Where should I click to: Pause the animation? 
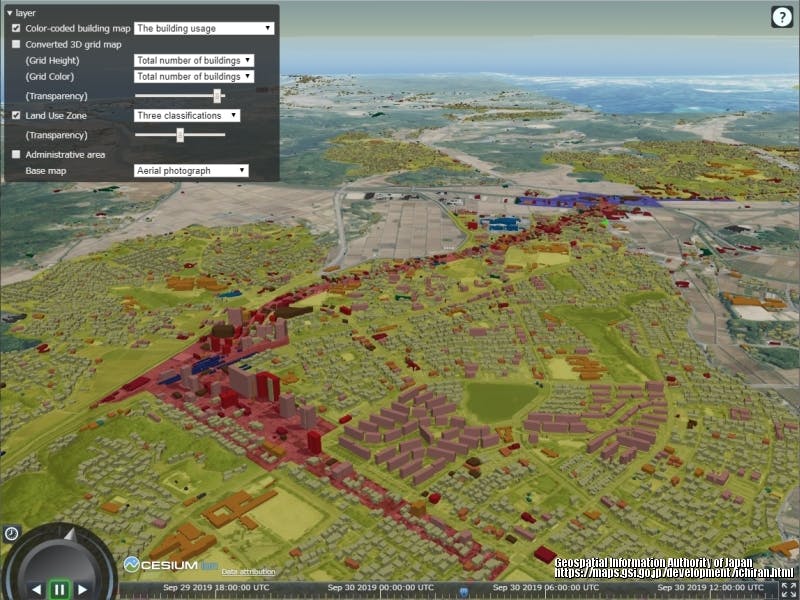pos(59,590)
